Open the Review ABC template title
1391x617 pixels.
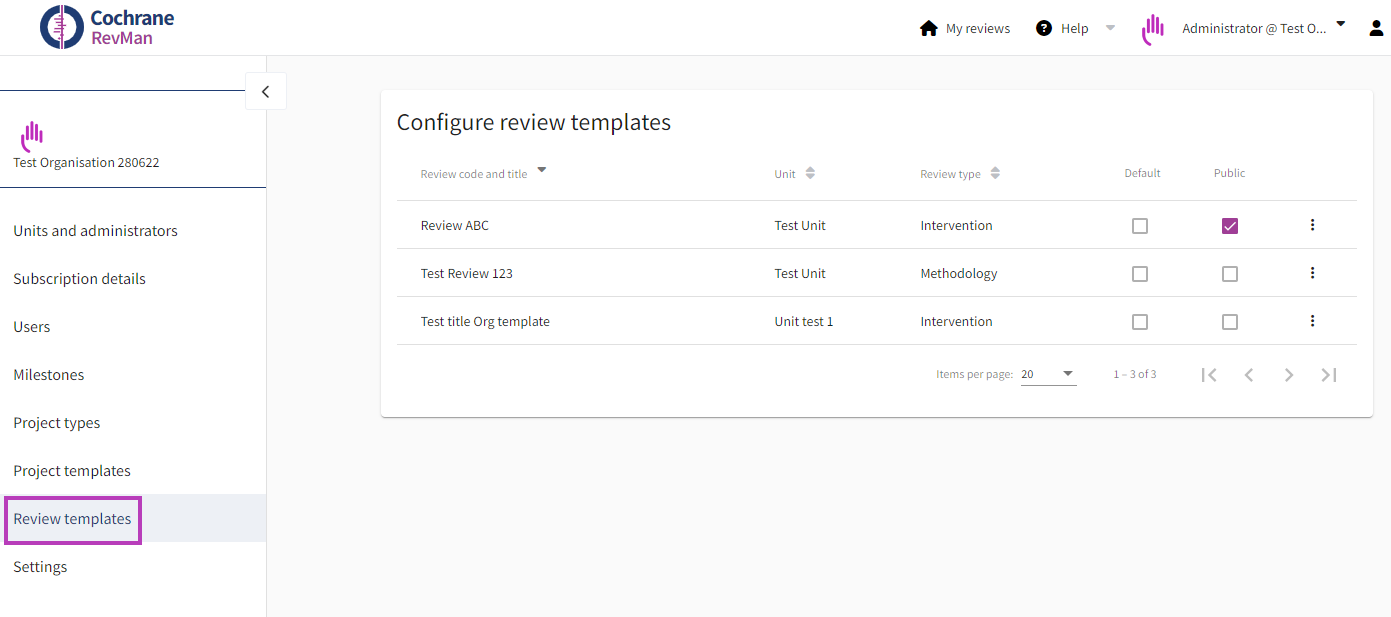pyautogui.click(x=455, y=226)
